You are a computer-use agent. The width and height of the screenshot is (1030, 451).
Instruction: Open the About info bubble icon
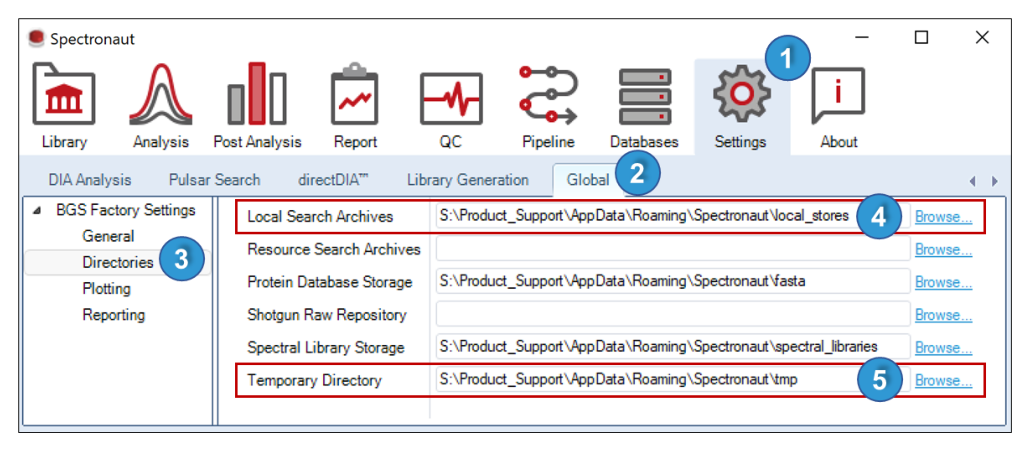pos(838,95)
